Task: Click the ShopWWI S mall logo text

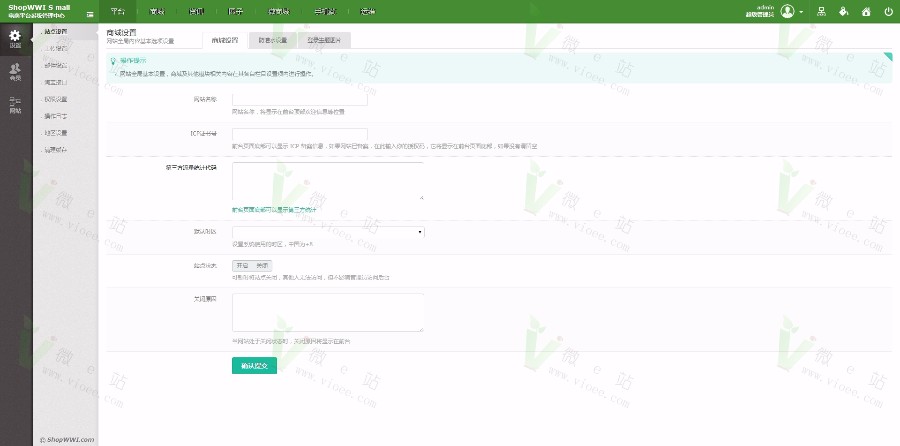Action: tap(39, 7)
